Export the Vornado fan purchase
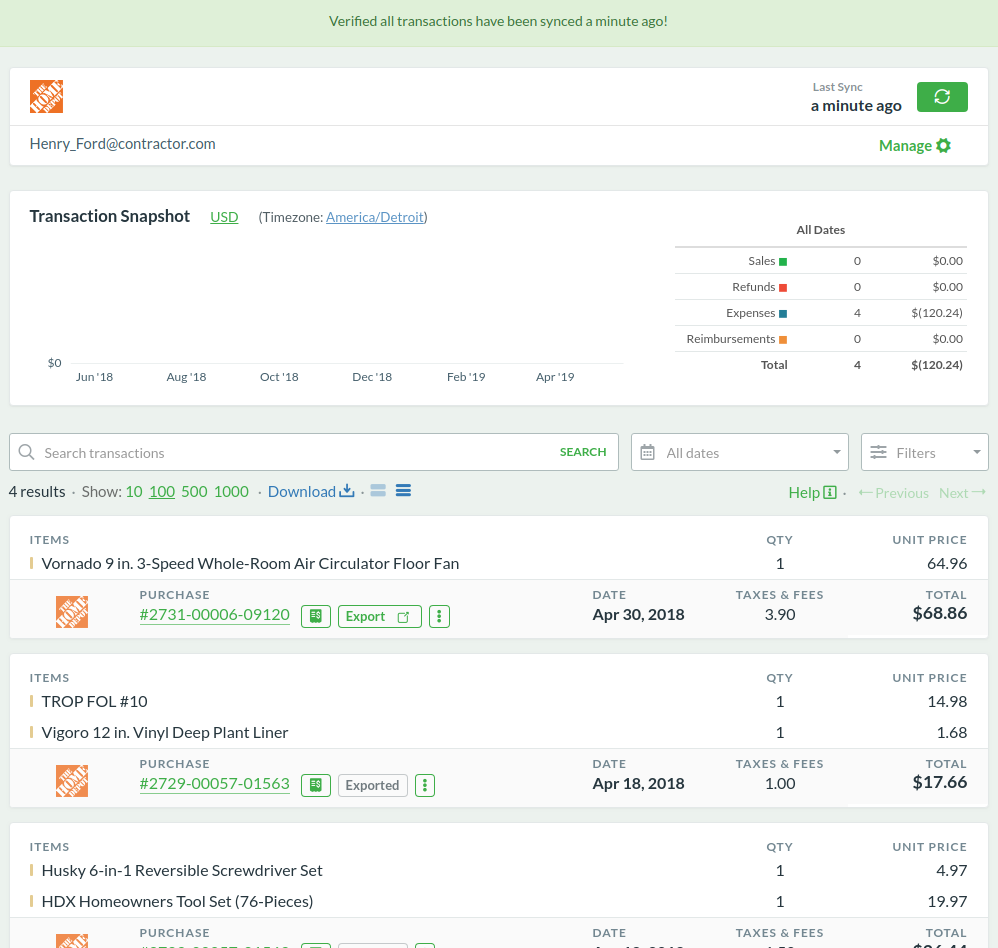Screen dimensions: 998x948 point(379,616)
